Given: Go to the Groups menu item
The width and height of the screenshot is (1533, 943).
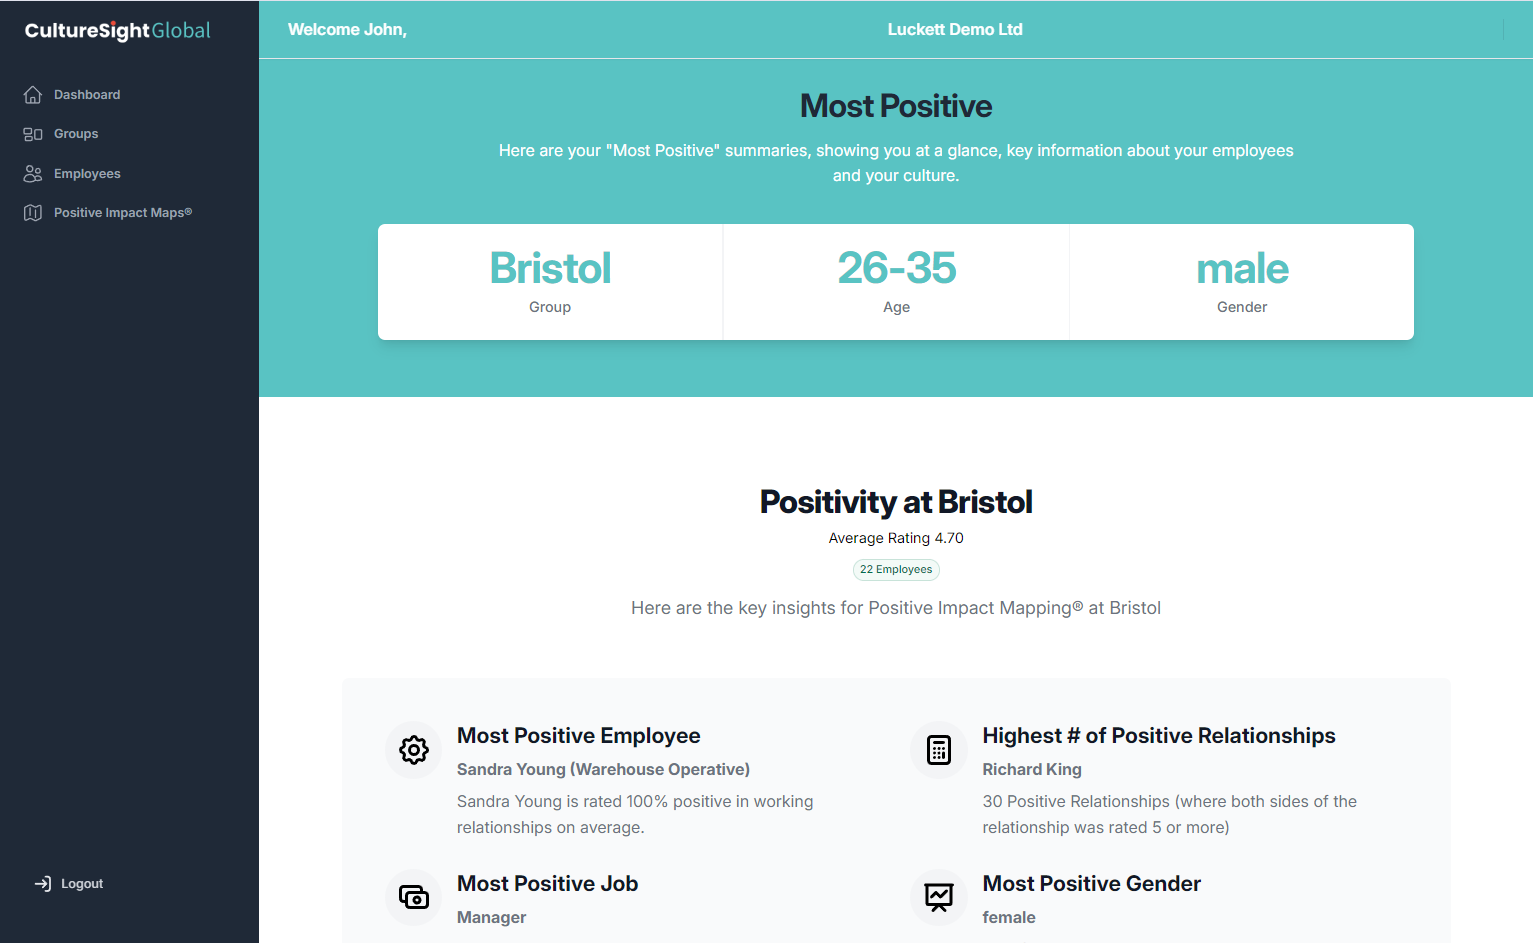Looking at the screenshot, I should [76, 134].
